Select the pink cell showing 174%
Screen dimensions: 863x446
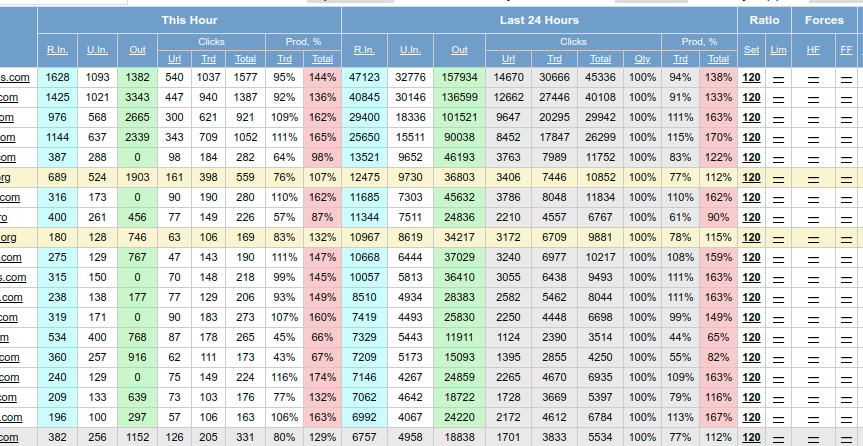click(322, 377)
